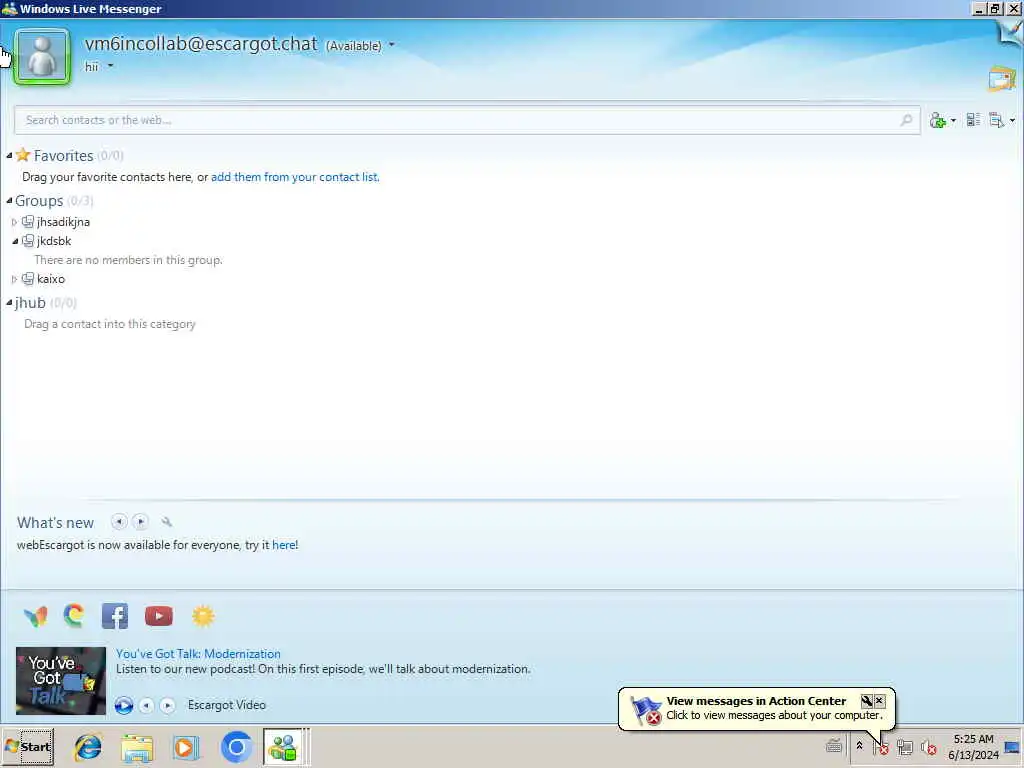1024x768 pixels.
Task: Click the change contact list layout icon
Action: [x=973, y=120]
